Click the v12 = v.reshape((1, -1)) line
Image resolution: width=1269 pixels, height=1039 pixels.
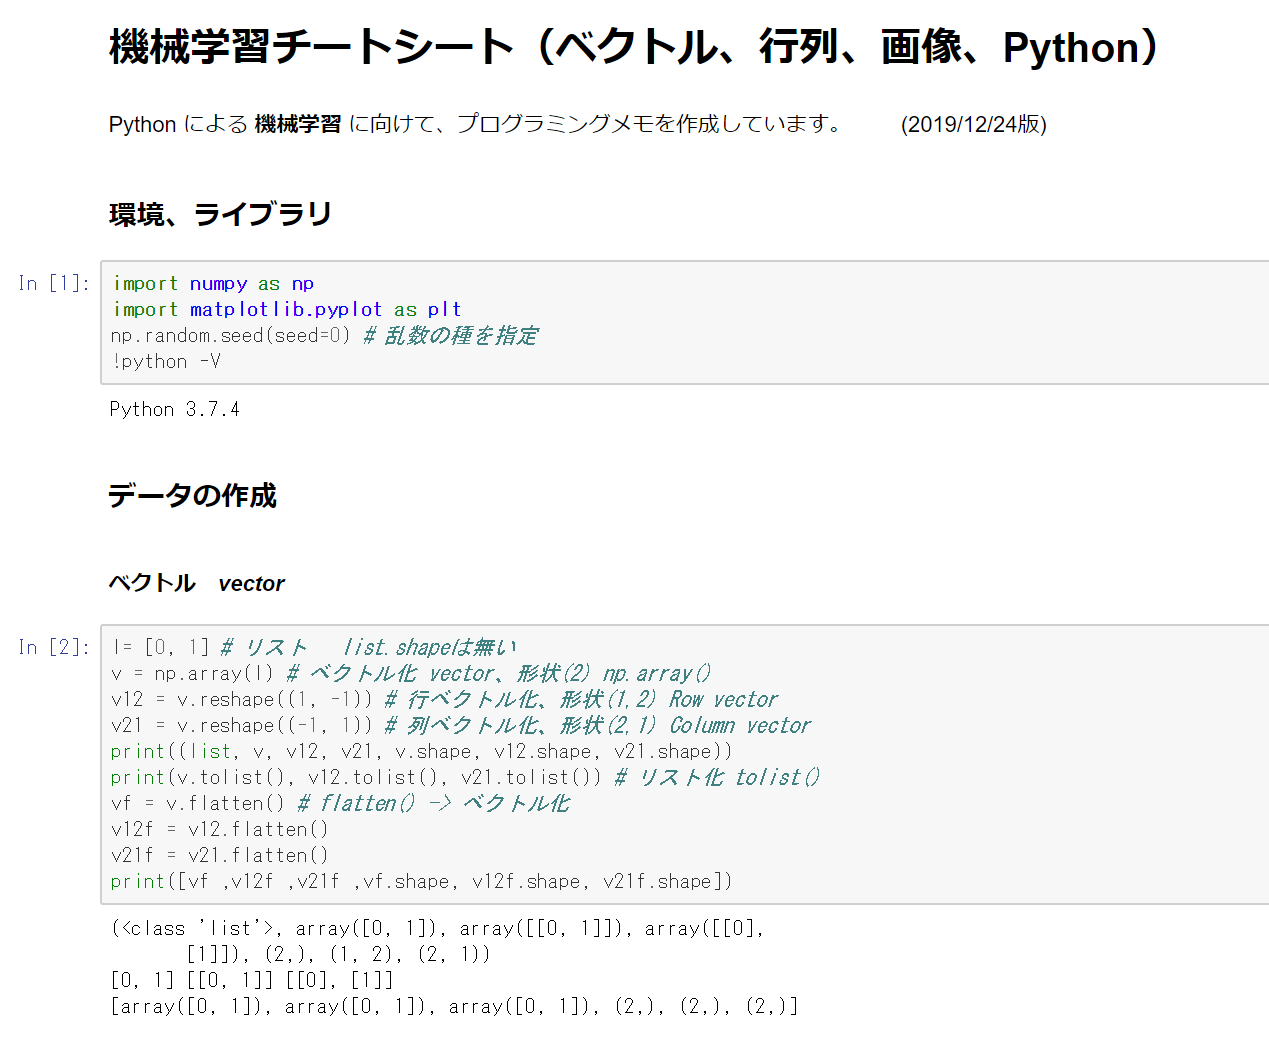(x=241, y=699)
